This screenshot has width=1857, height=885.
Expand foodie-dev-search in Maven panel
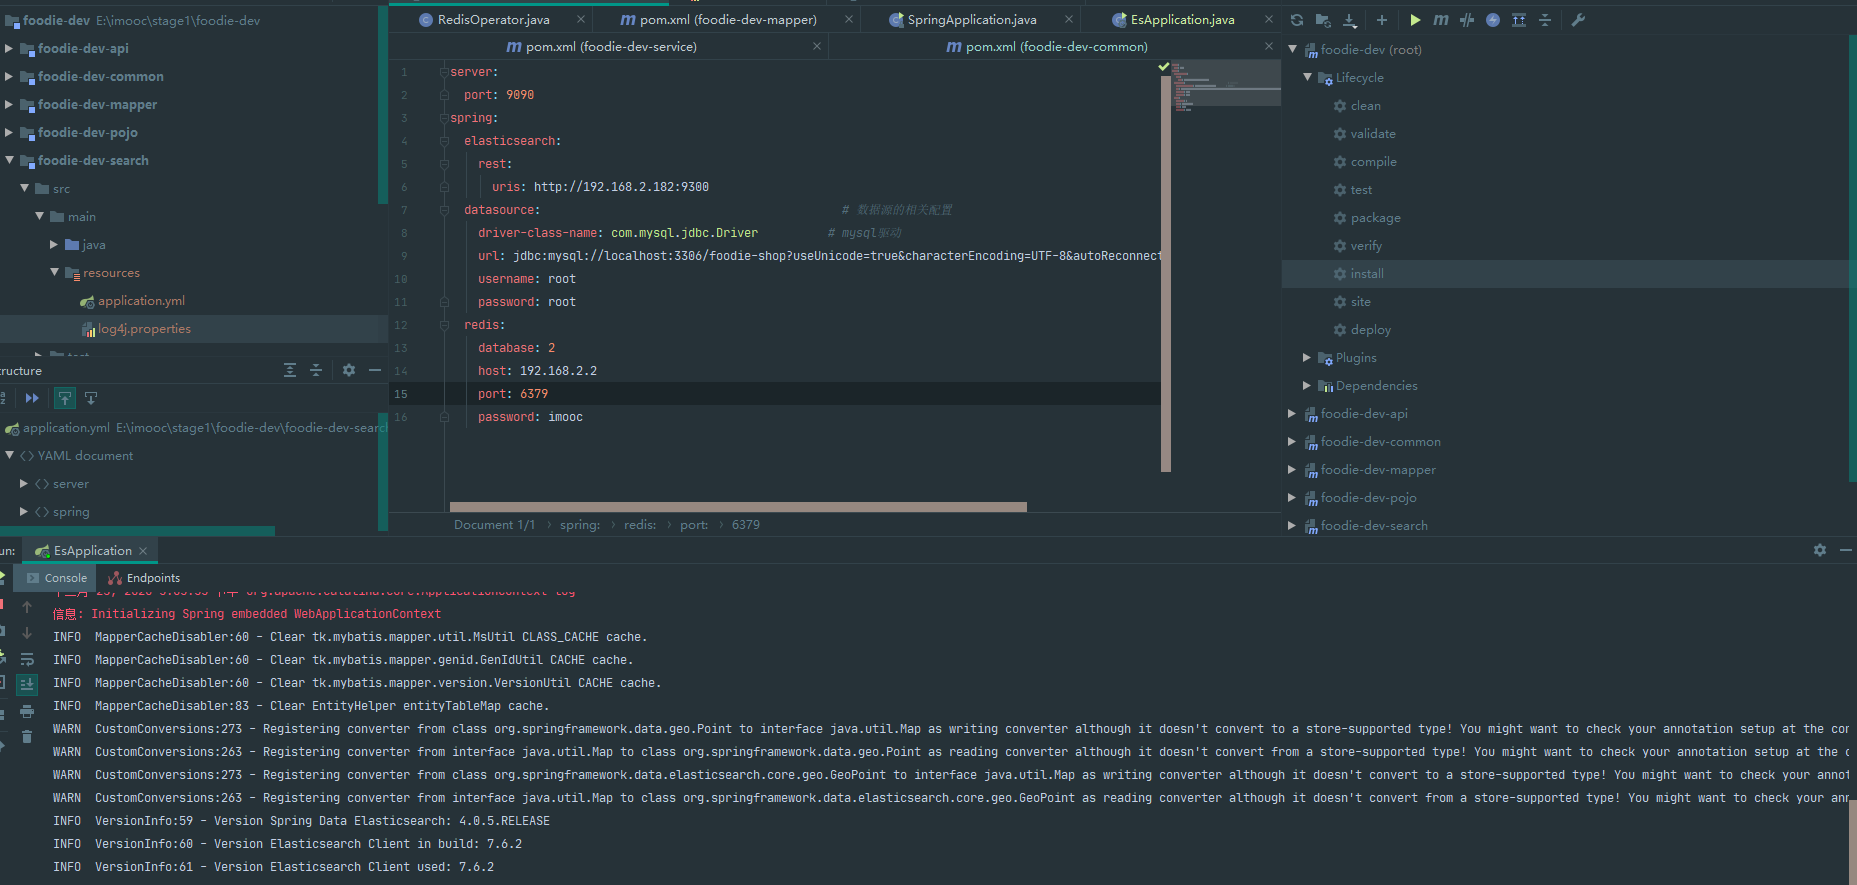click(1292, 525)
